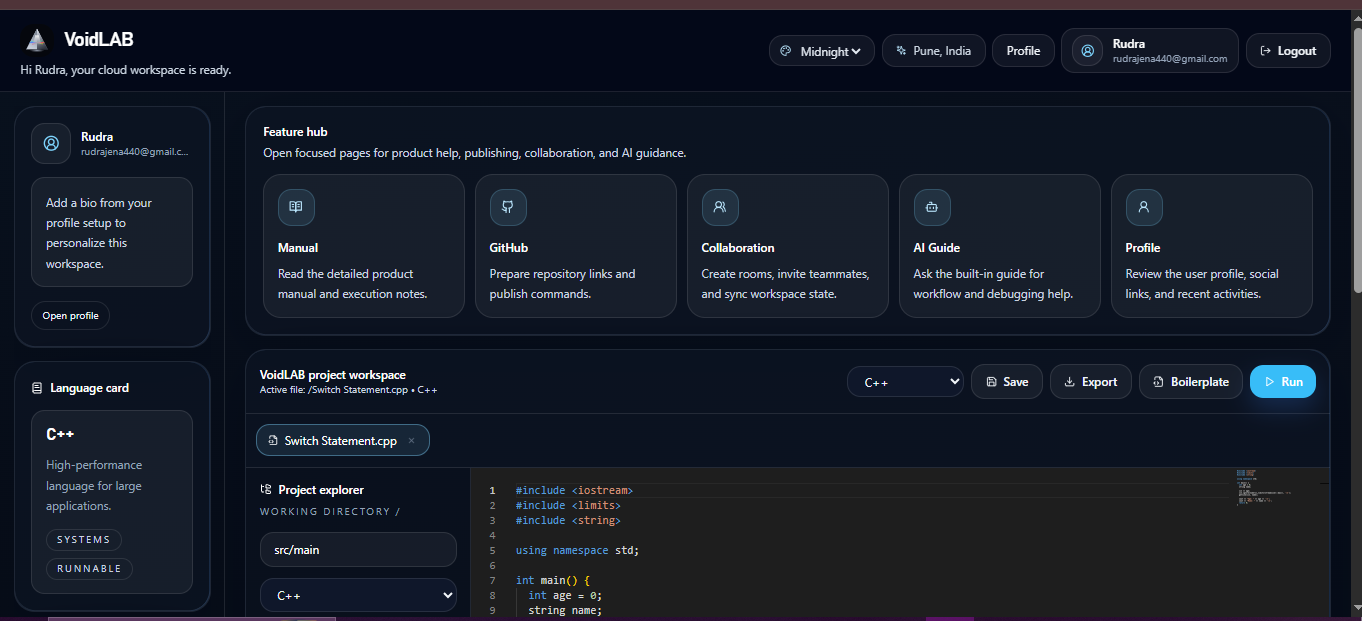
Task: Click the src/main working directory field
Action: 358,550
